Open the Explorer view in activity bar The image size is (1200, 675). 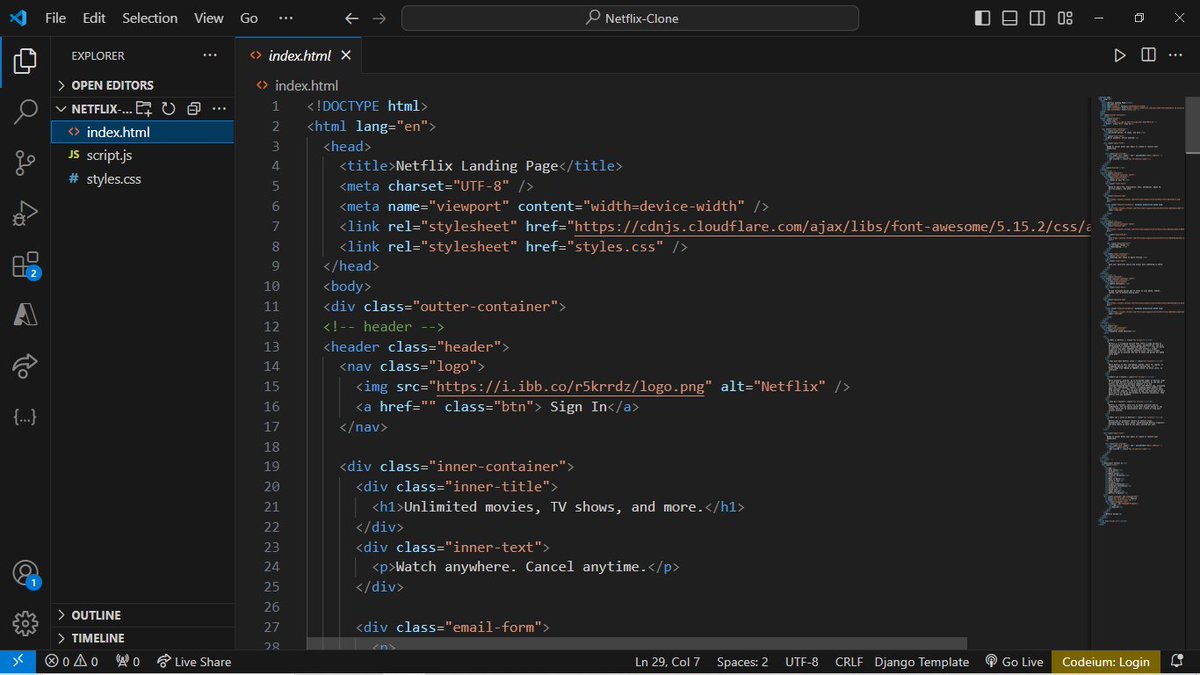click(25, 60)
